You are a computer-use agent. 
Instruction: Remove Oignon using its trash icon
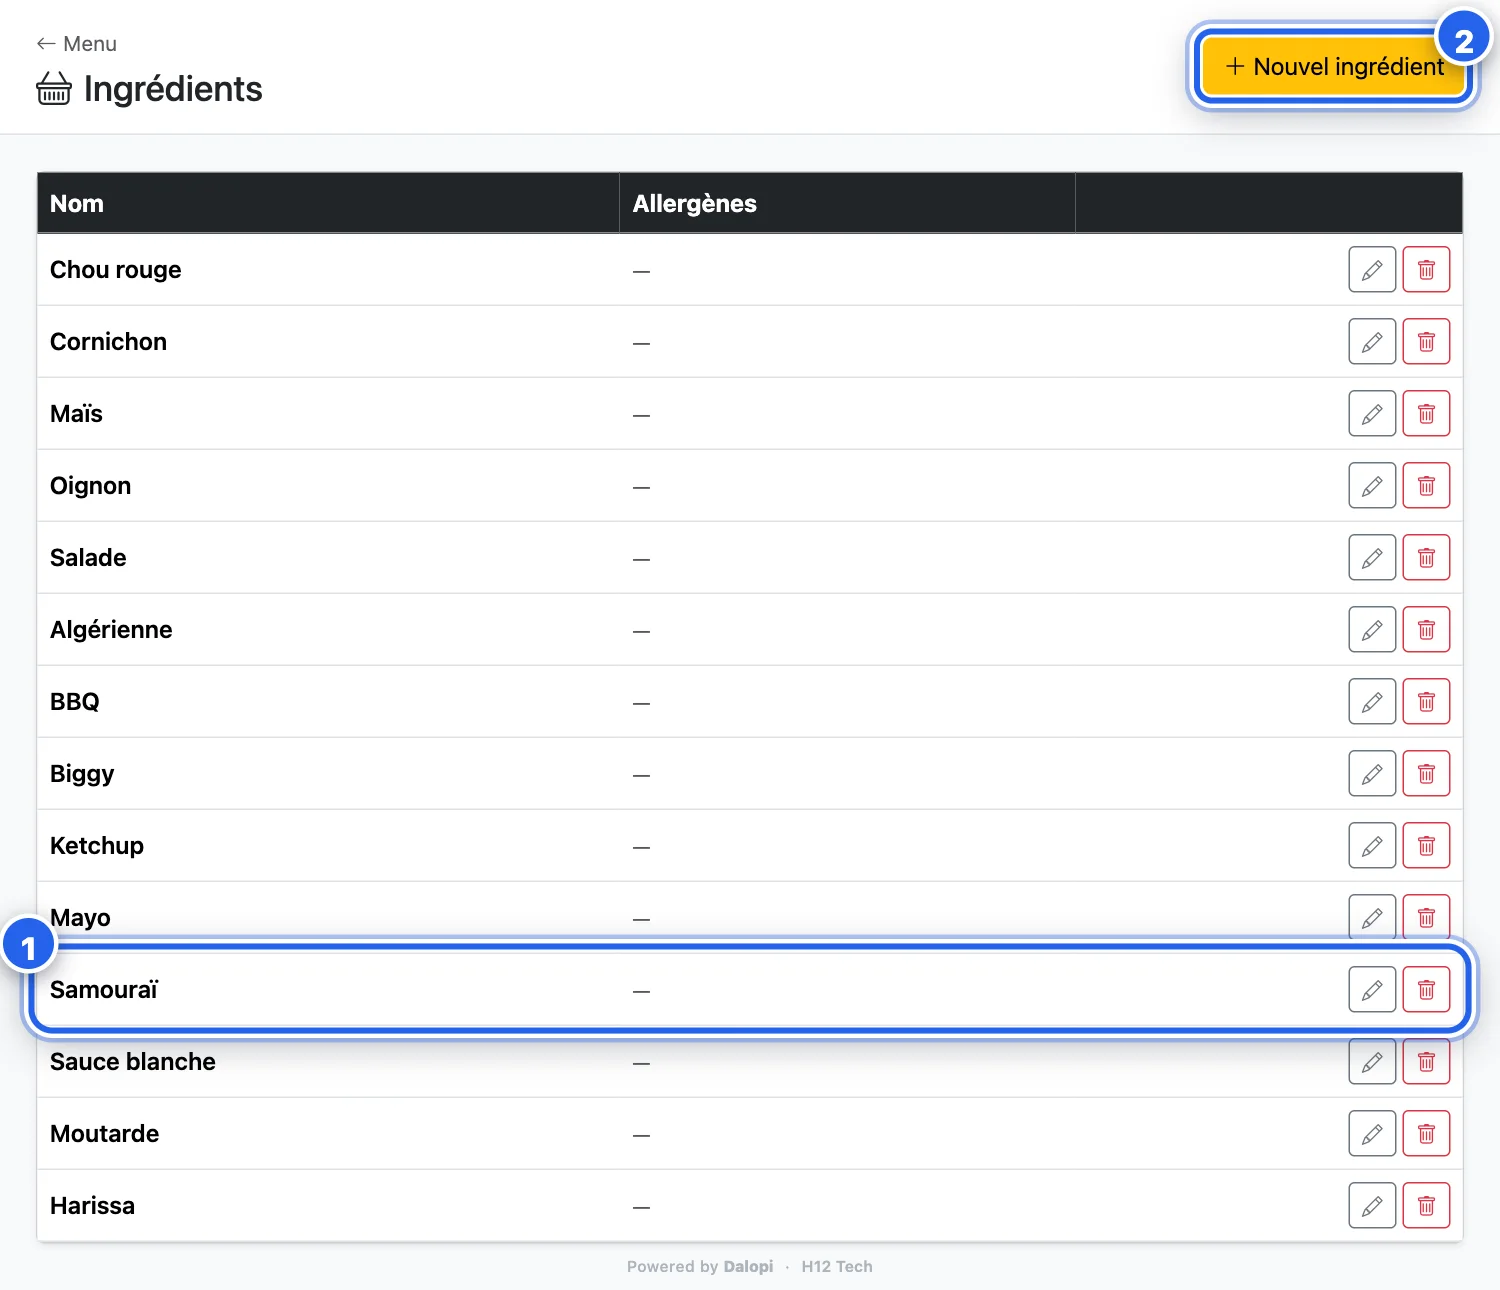[1426, 486]
